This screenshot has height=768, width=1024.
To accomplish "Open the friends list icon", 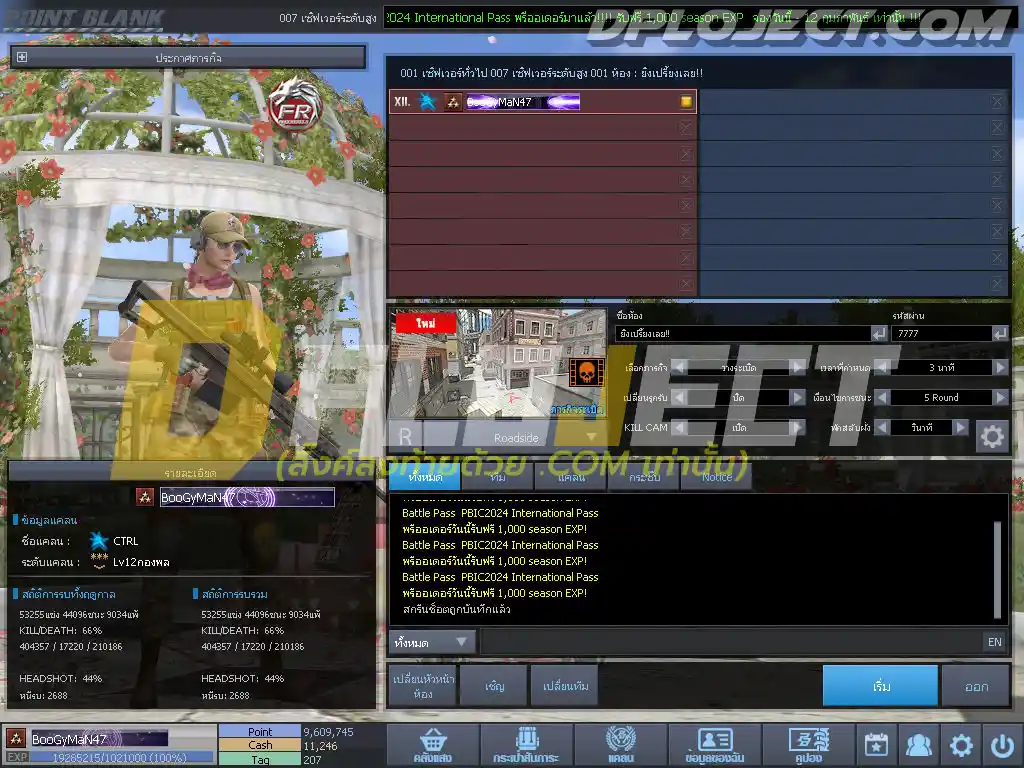I will click(x=918, y=745).
